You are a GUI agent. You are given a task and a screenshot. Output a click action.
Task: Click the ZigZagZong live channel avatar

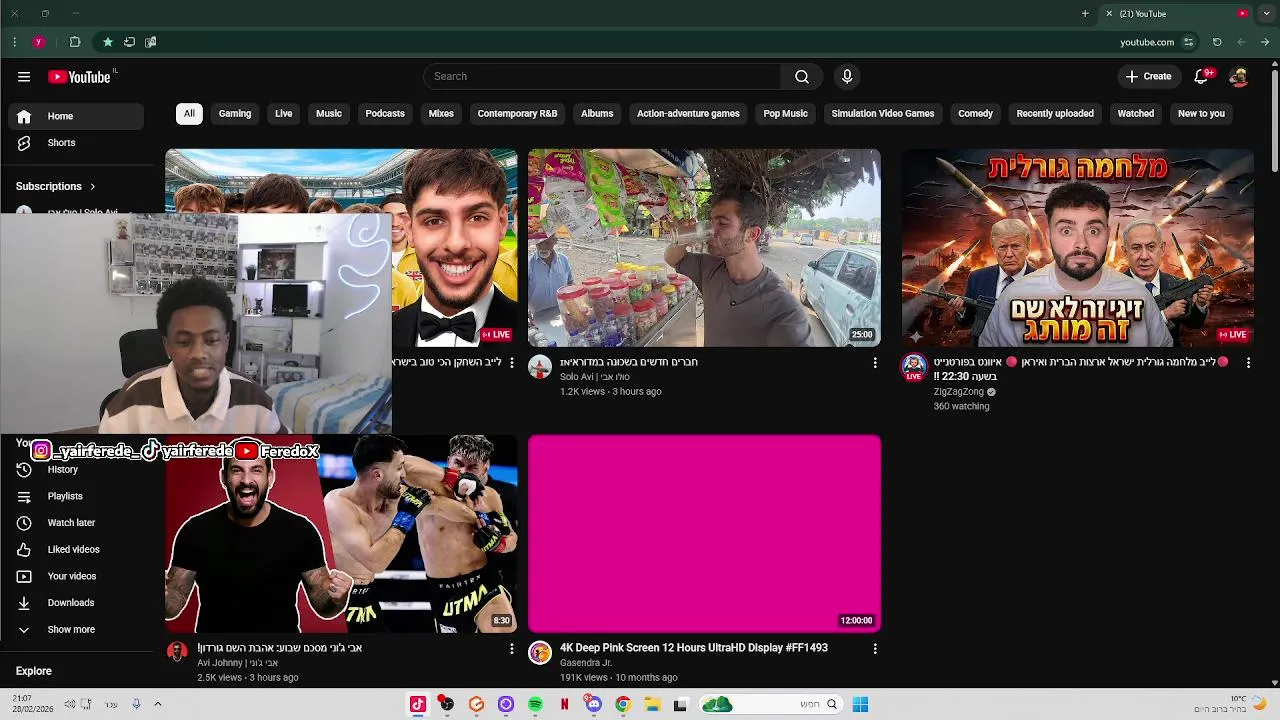click(x=914, y=366)
